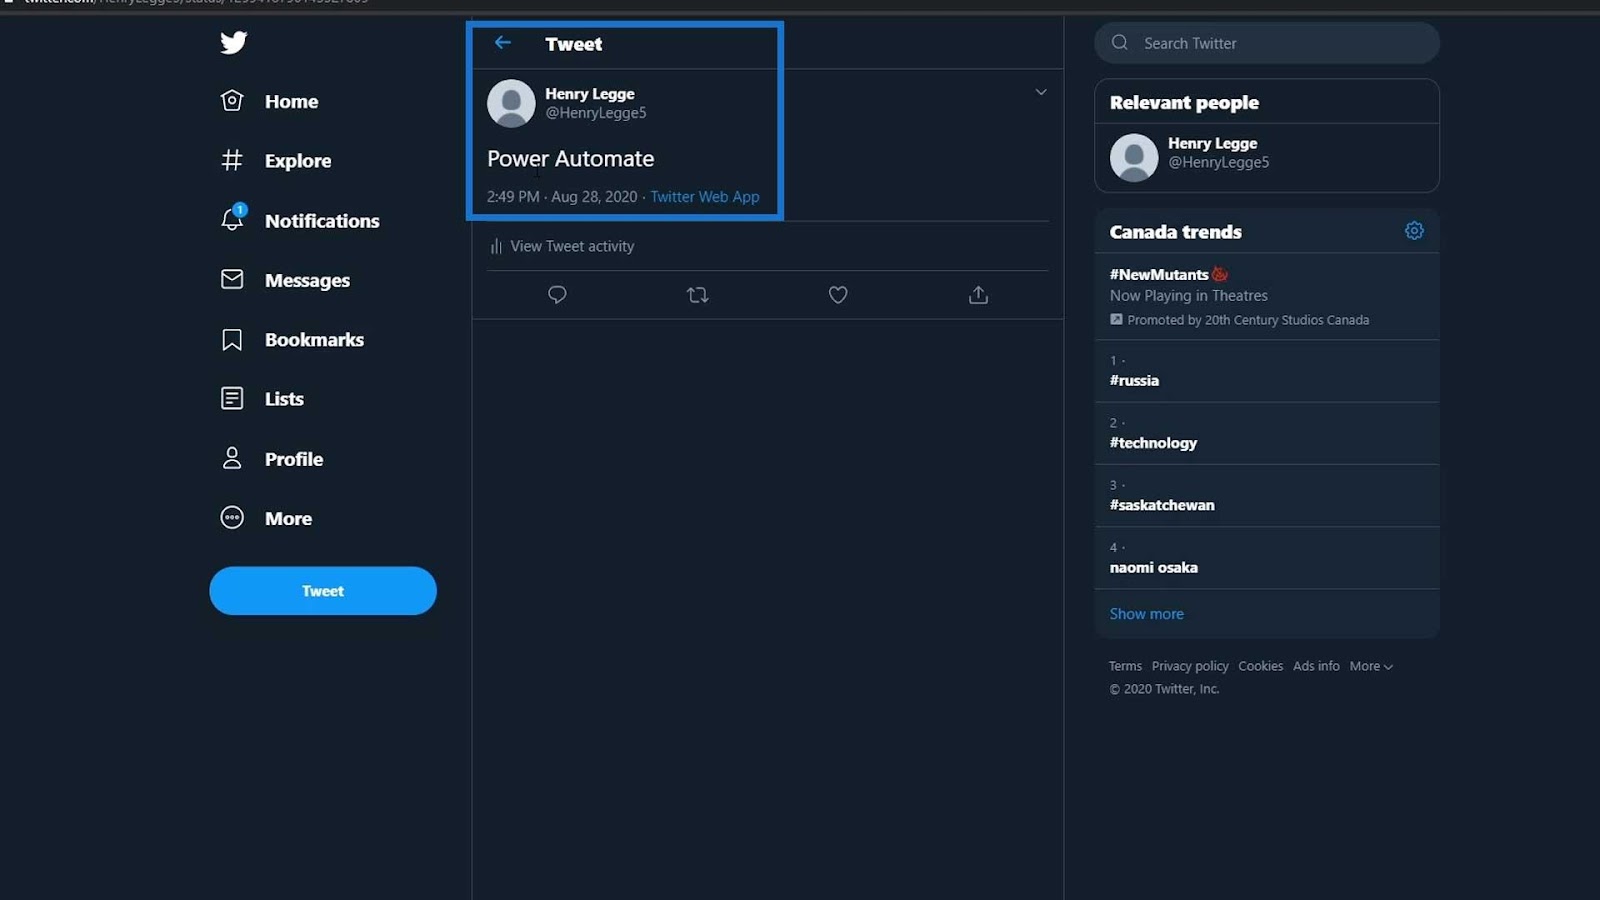1600x900 pixels.
Task: Reply to the tweet with the comment icon
Action: (557, 295)
